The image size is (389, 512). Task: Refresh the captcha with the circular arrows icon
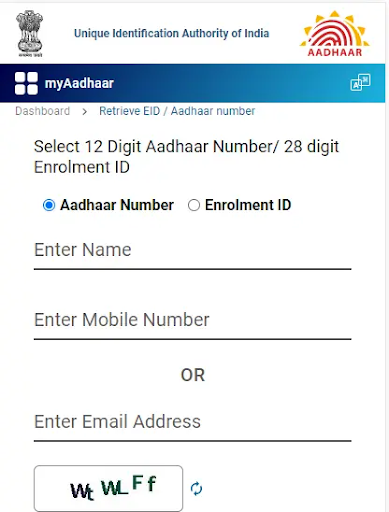[196, 489]
